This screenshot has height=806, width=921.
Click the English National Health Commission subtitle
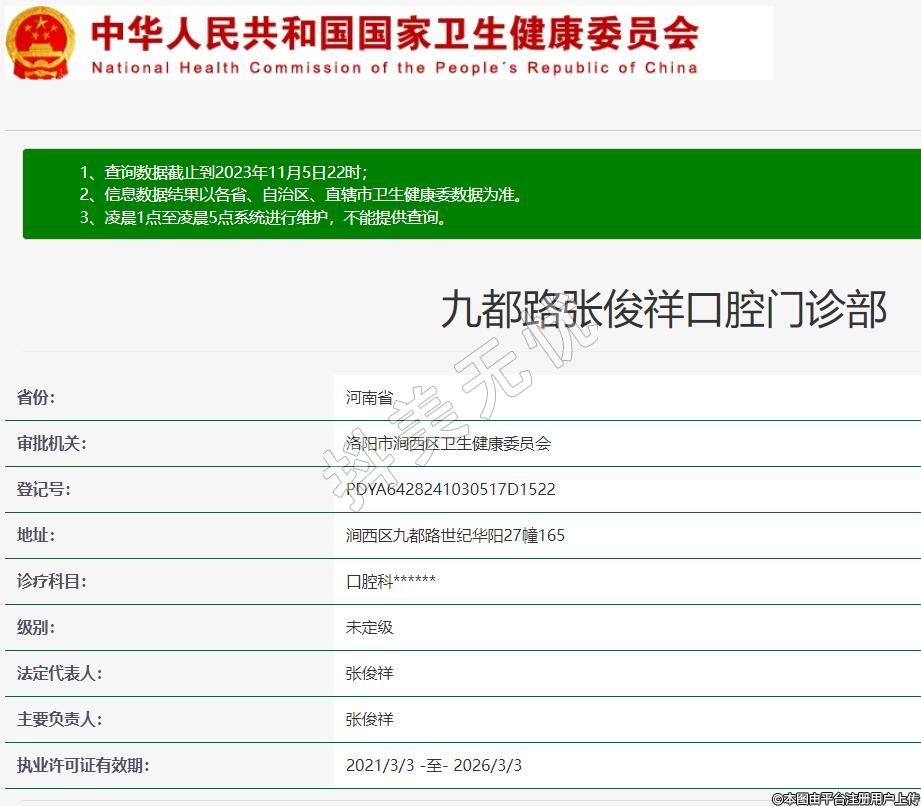[x=394, y=68]
